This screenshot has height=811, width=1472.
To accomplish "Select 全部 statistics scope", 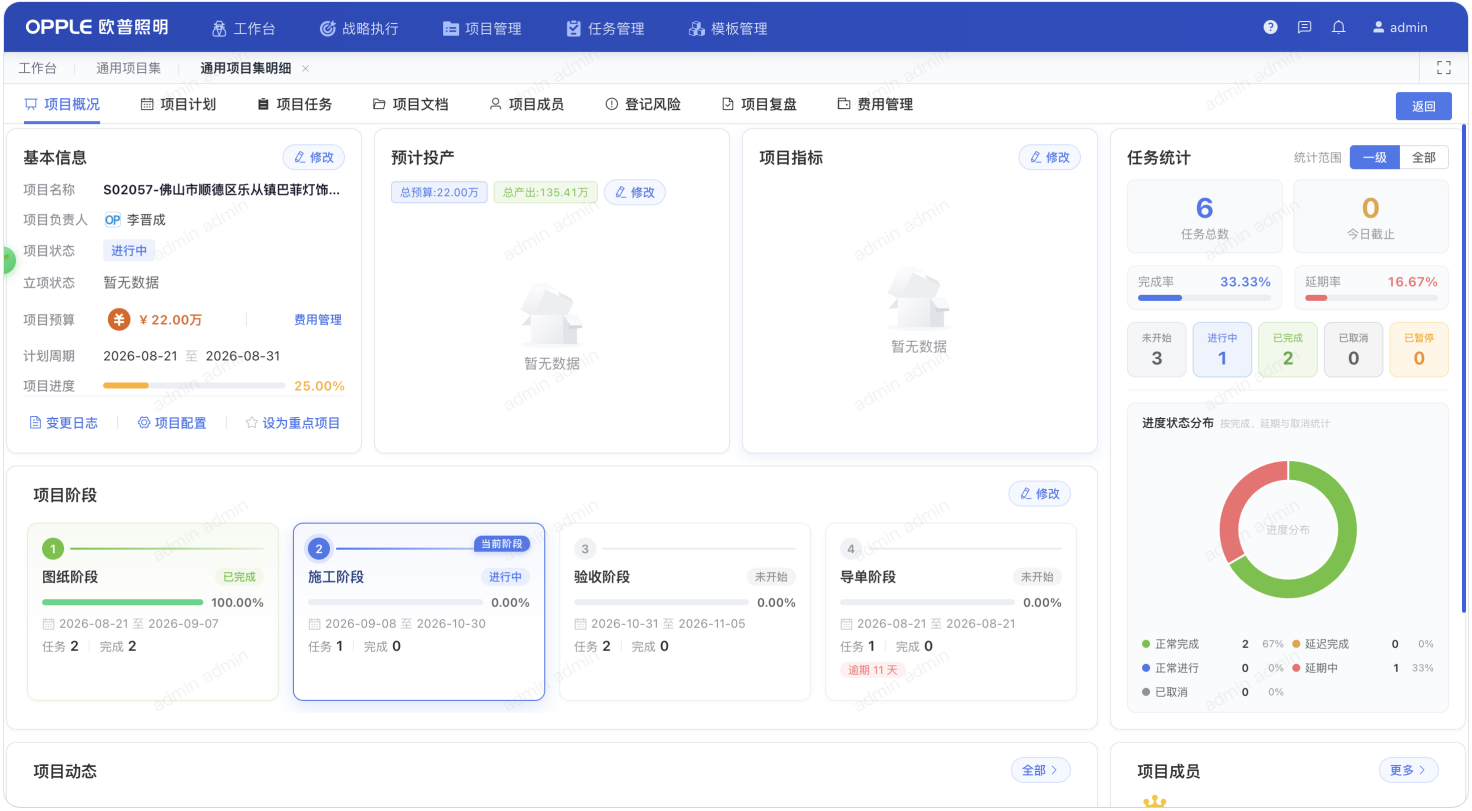I will pos(1424,157).
